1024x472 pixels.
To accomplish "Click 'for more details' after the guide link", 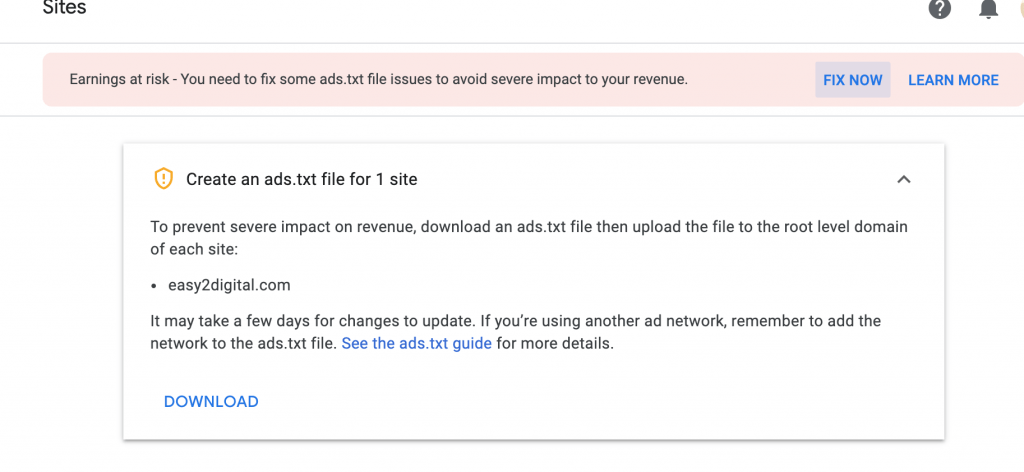I will (555, 343).
